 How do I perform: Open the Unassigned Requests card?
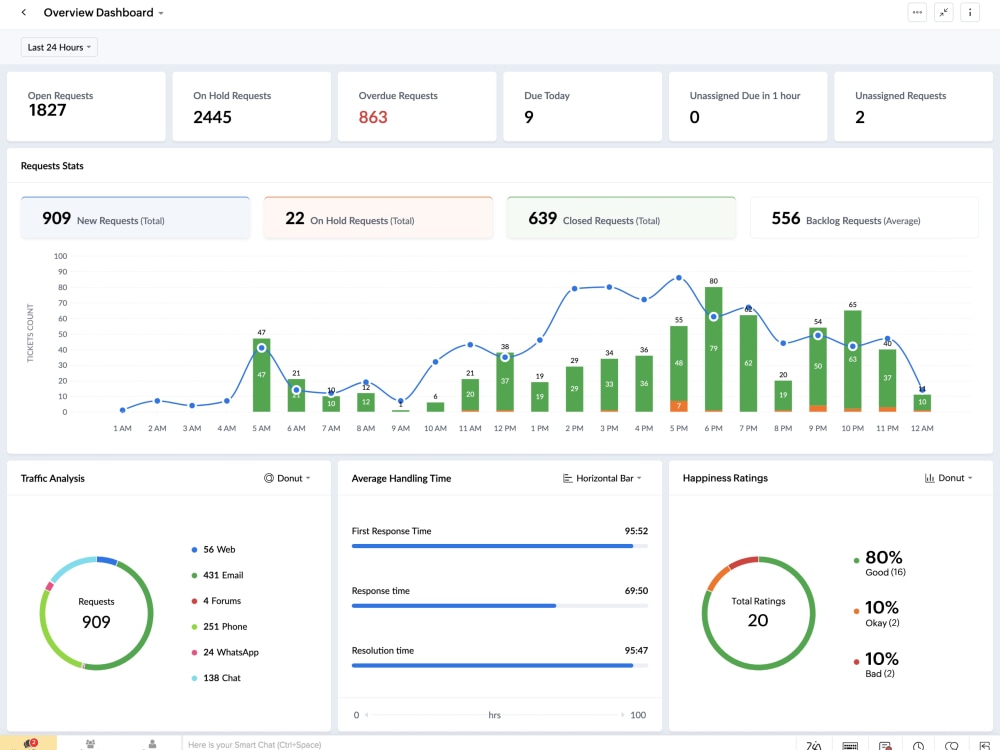(913, 107)
